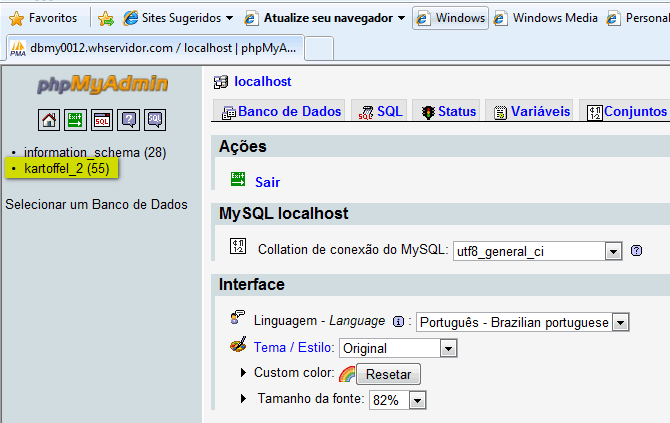Click the PMA favicon on the browser tab
The image size is (670, 423).
[18, 48]
